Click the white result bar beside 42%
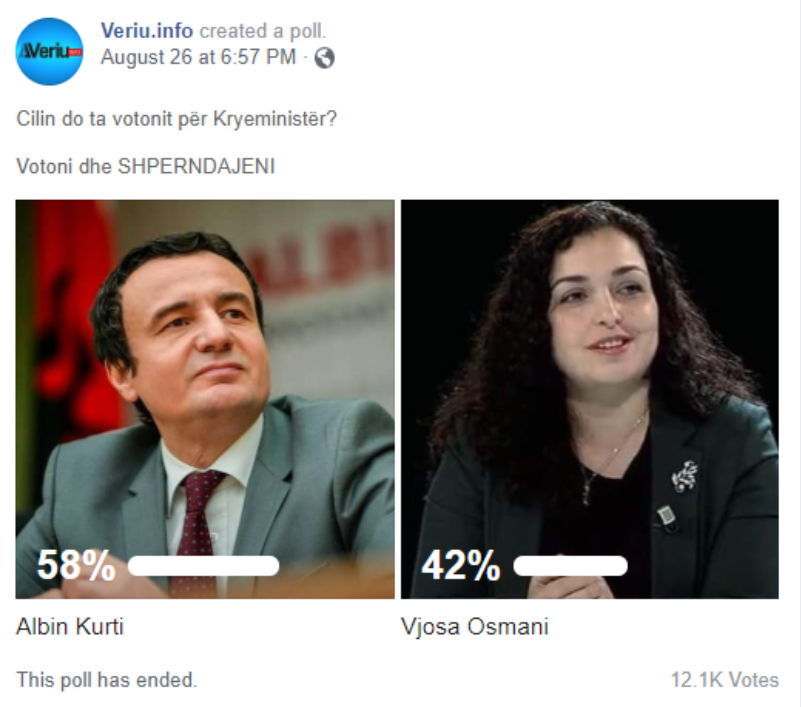This screenshot has height=707, width=801. pos(570,566)
